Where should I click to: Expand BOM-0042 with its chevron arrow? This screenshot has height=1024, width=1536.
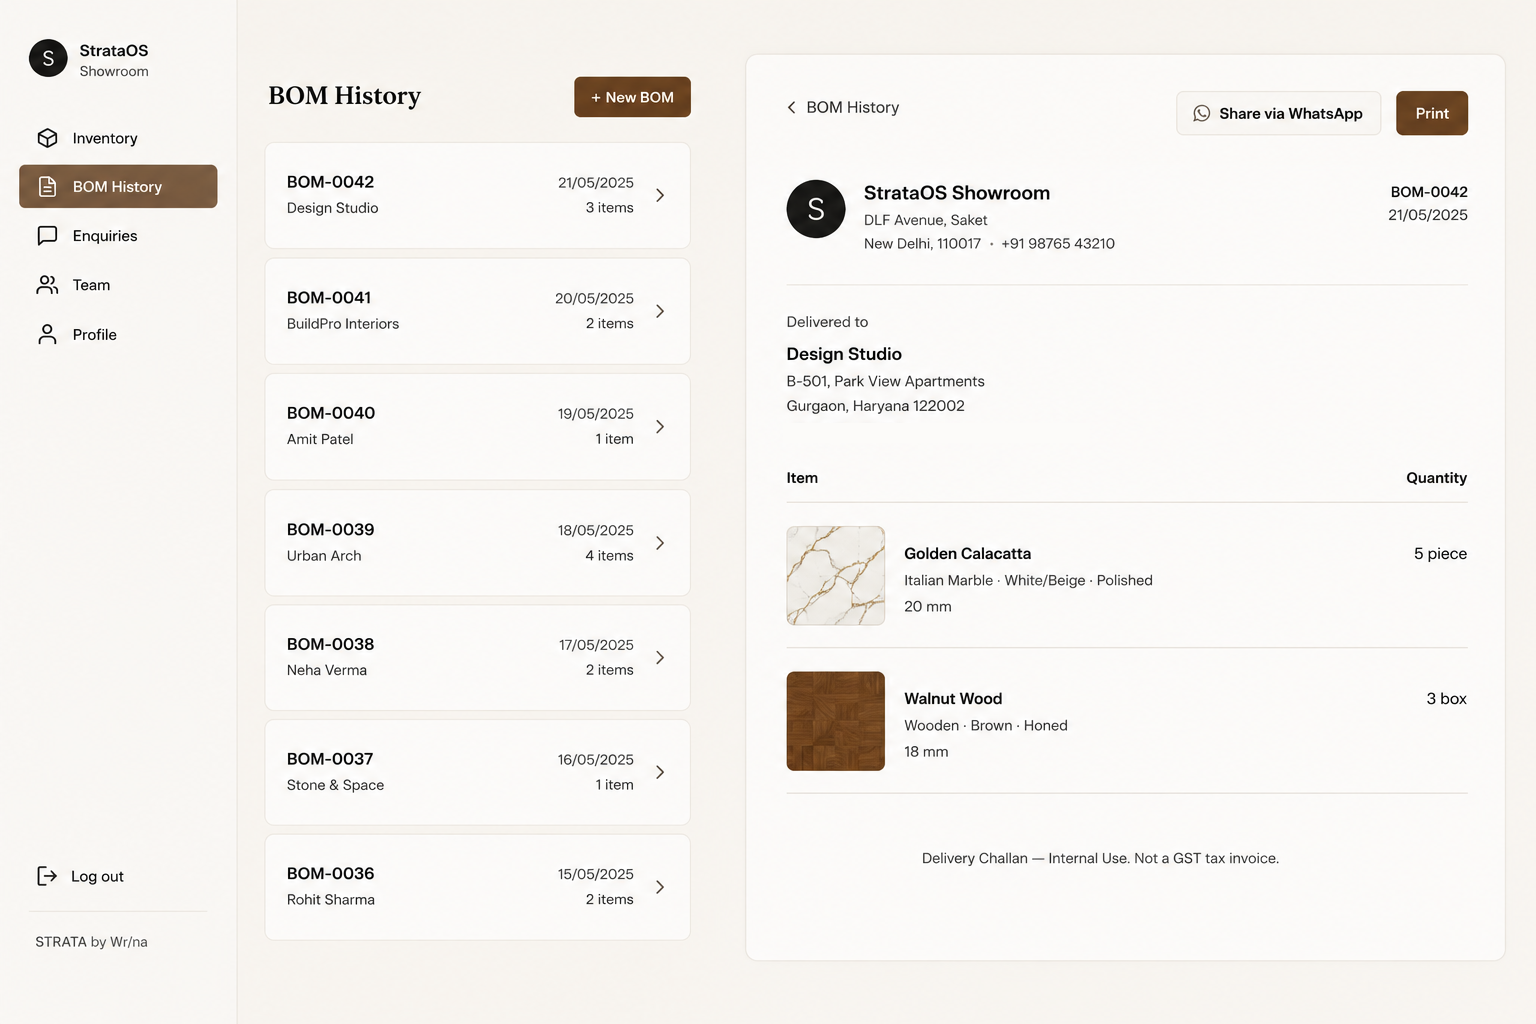coord(660,195)
